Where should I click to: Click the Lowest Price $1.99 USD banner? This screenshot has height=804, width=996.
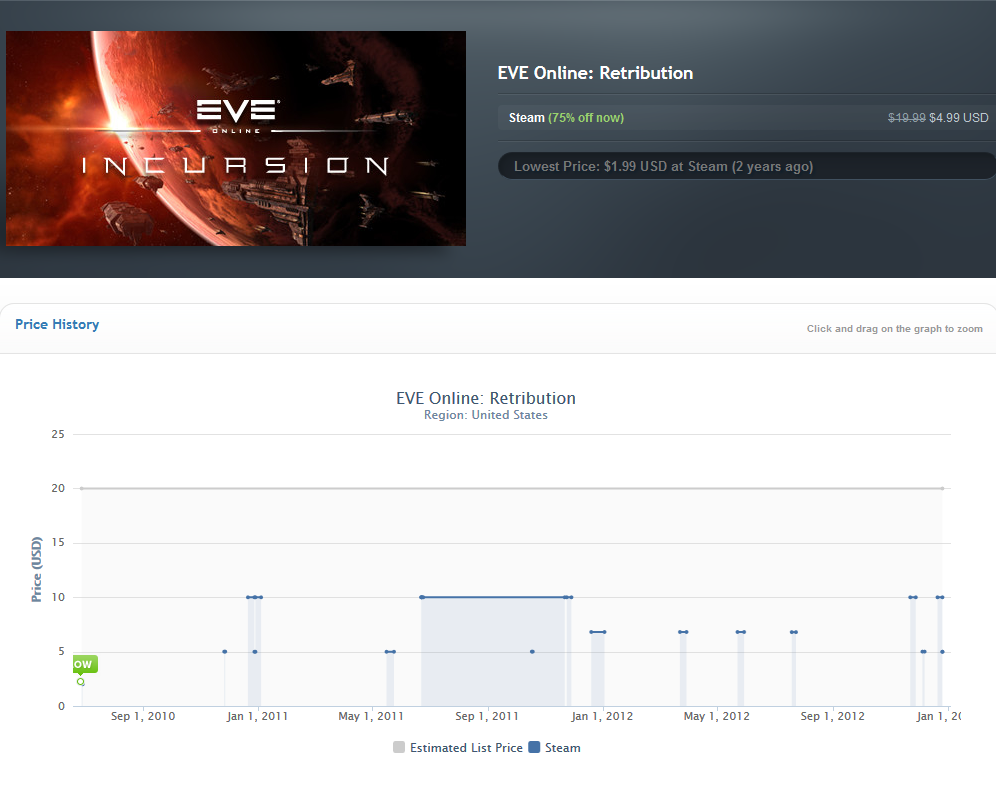pos(747,166)
